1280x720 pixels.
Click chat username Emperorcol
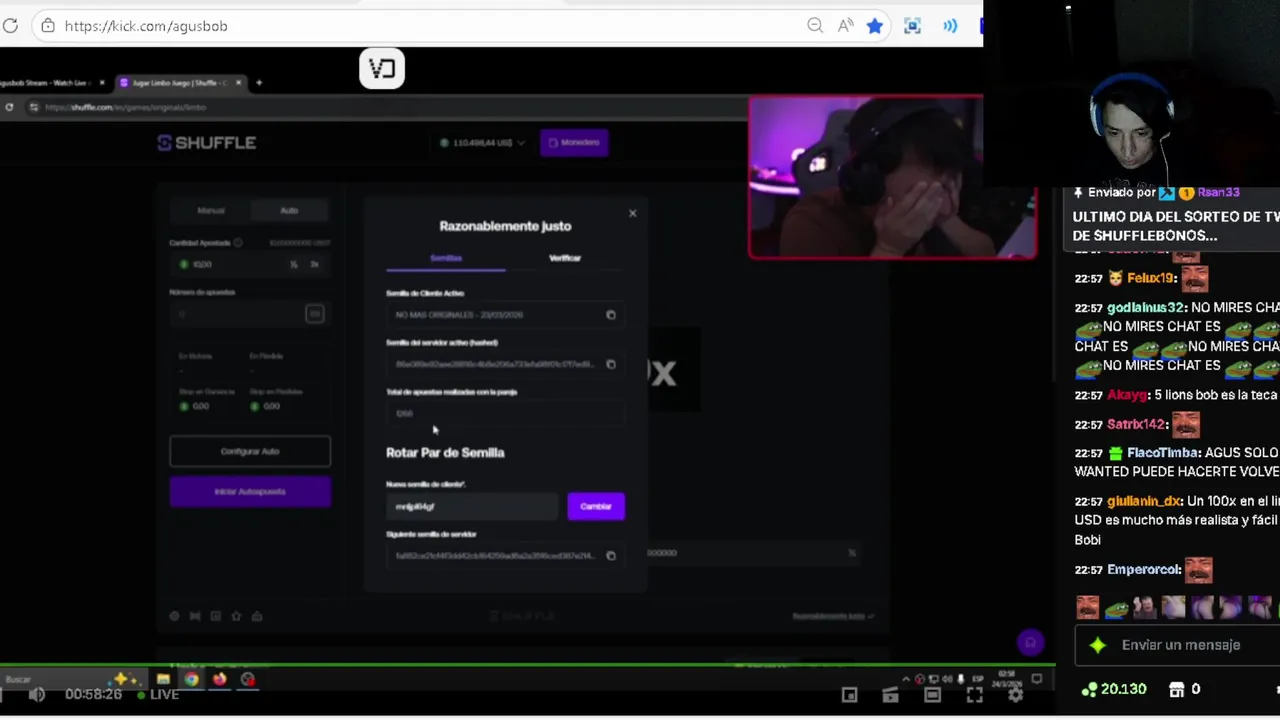pos(1144,569)
